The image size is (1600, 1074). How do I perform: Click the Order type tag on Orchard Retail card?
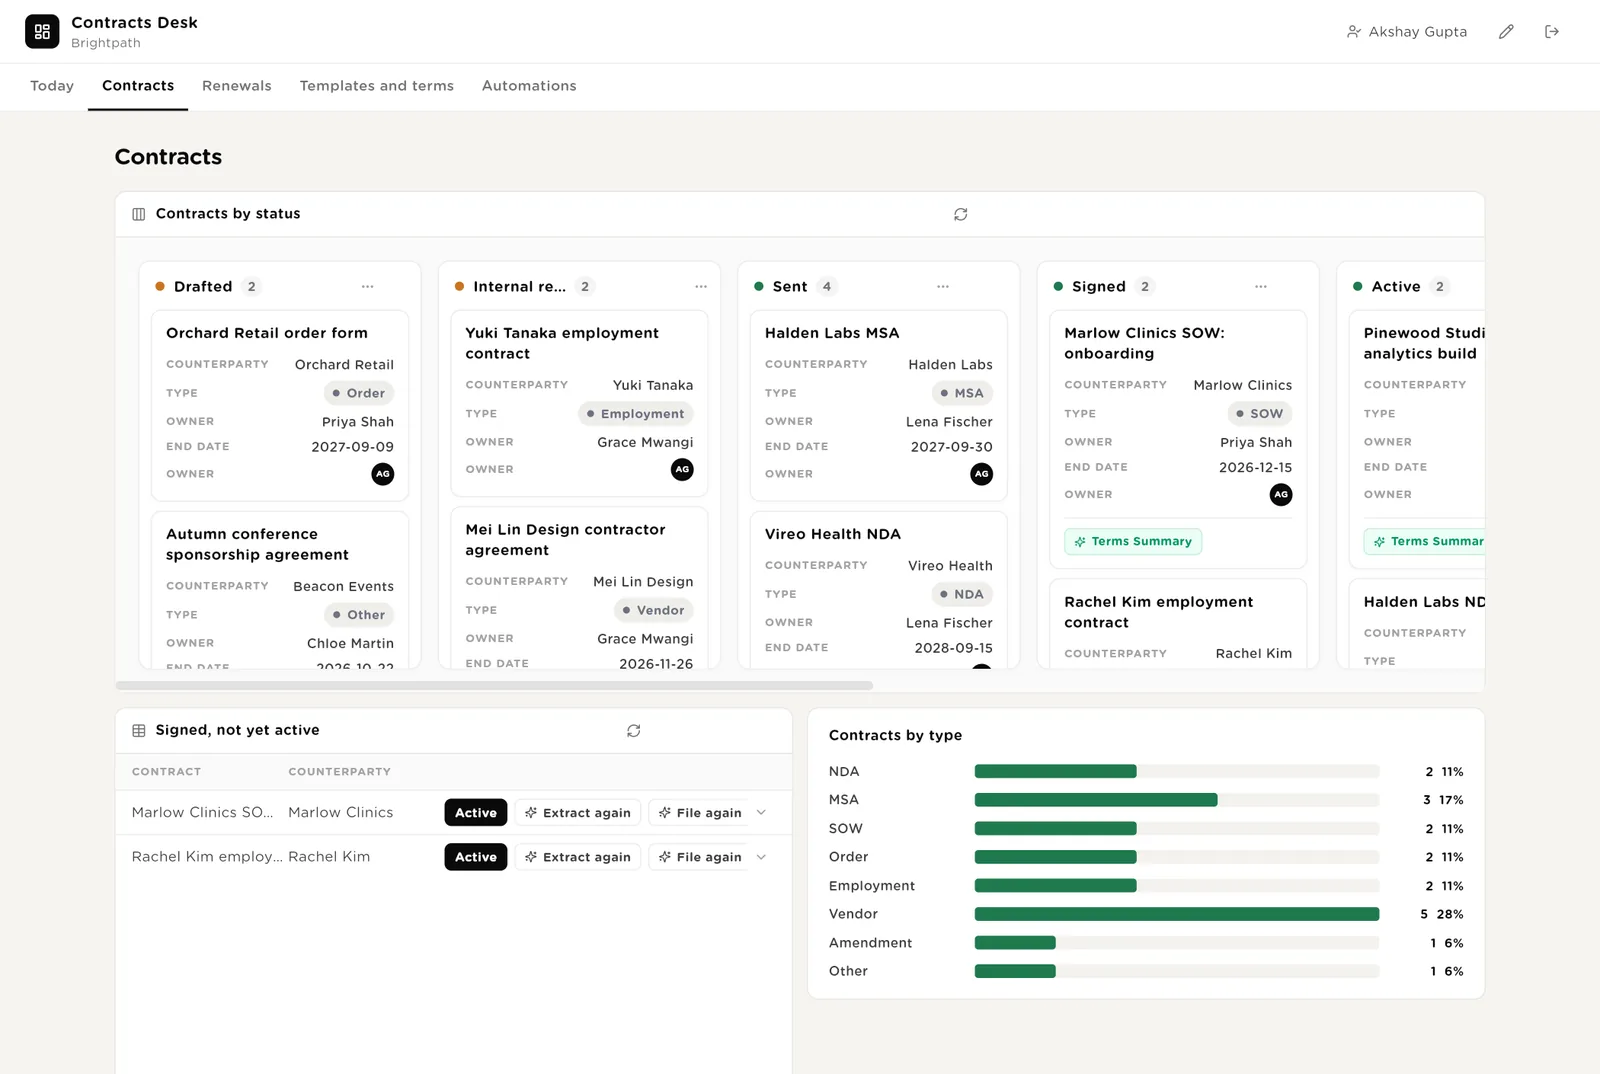coord(359,394)
